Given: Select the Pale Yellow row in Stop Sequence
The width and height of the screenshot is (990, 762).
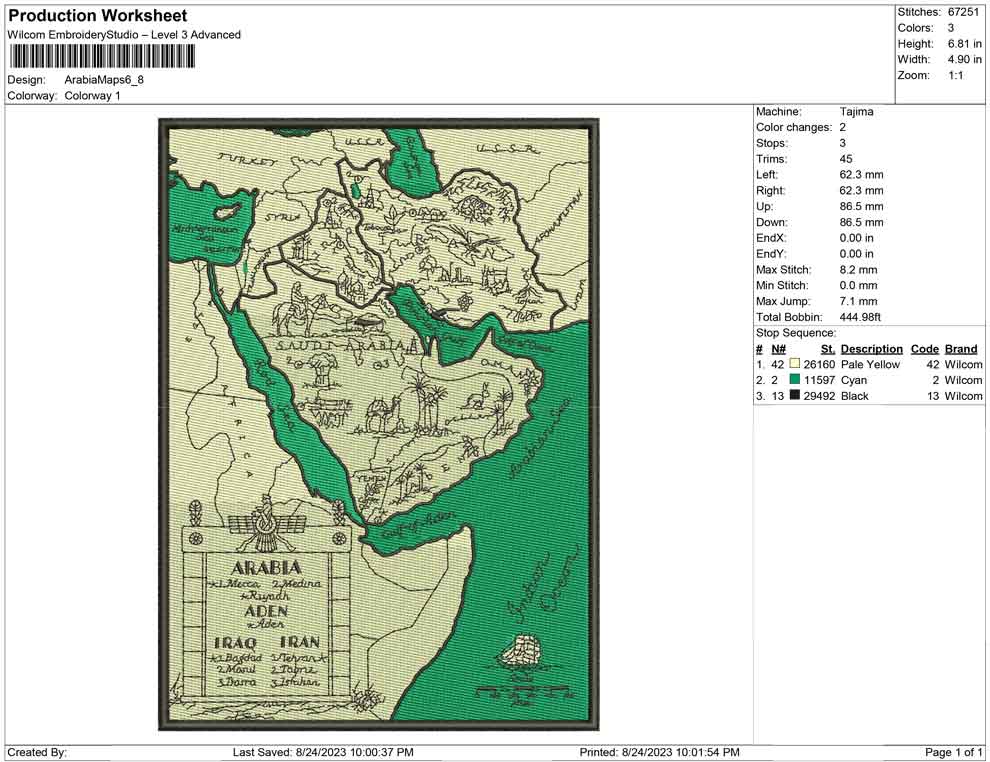Looking at the screenshot, I should (x=870, y=365).
